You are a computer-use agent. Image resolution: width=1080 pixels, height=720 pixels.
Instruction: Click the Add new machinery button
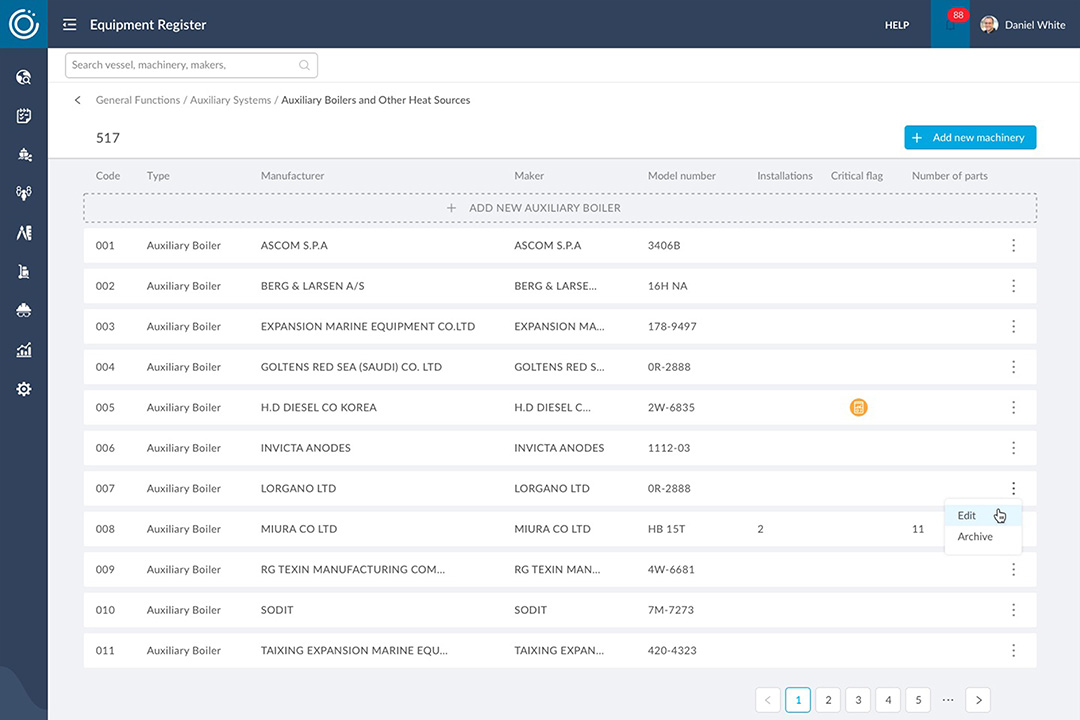(969, 138)
